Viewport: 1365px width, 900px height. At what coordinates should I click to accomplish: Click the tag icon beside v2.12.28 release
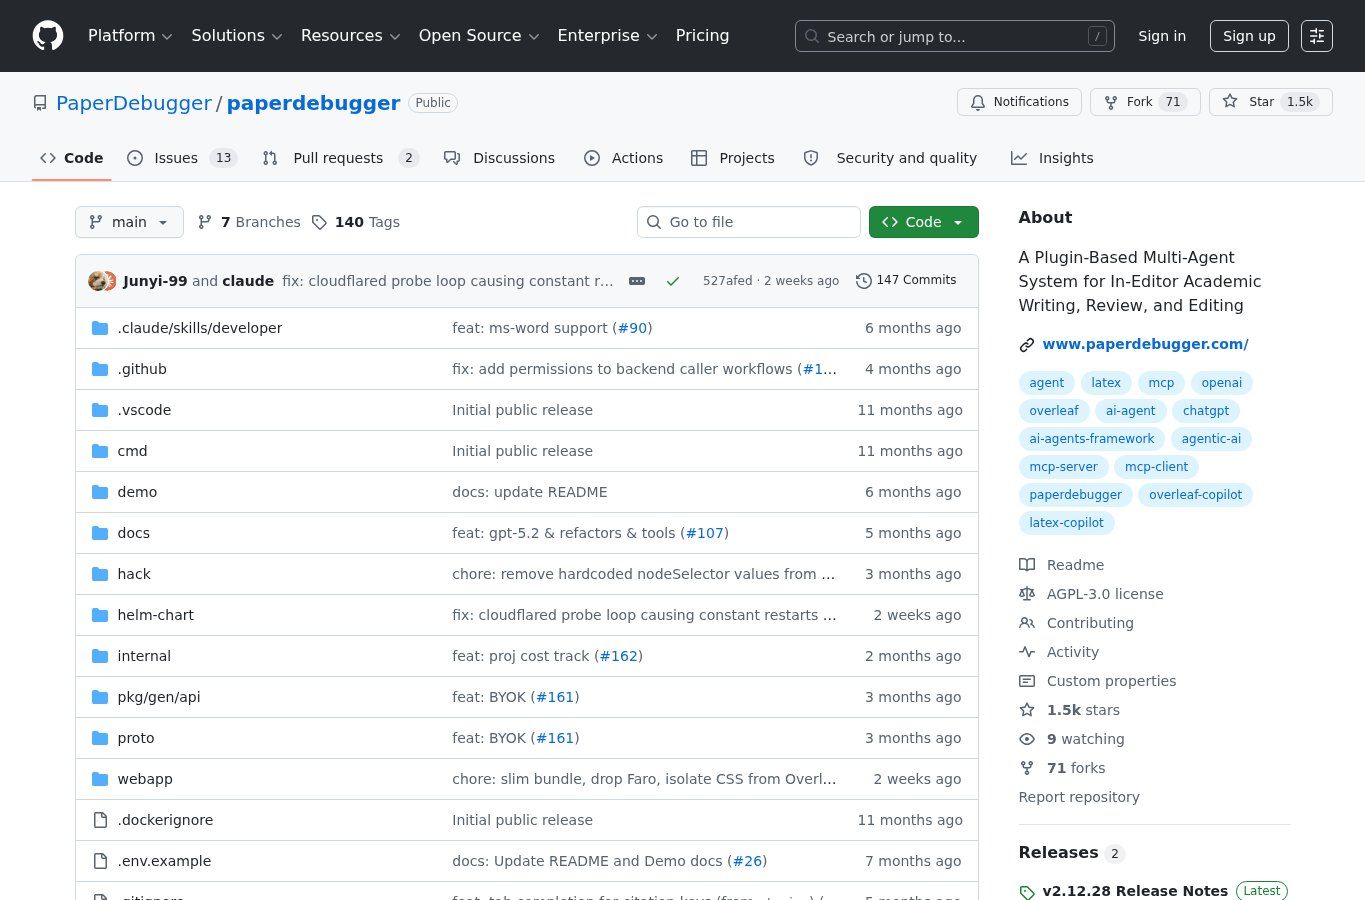coord(1027,892)
